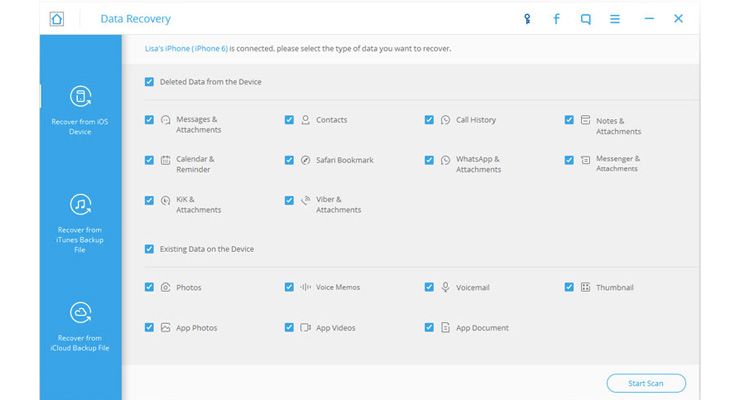Toggle the Messages & Attachments checkbox

pos(149,120)
